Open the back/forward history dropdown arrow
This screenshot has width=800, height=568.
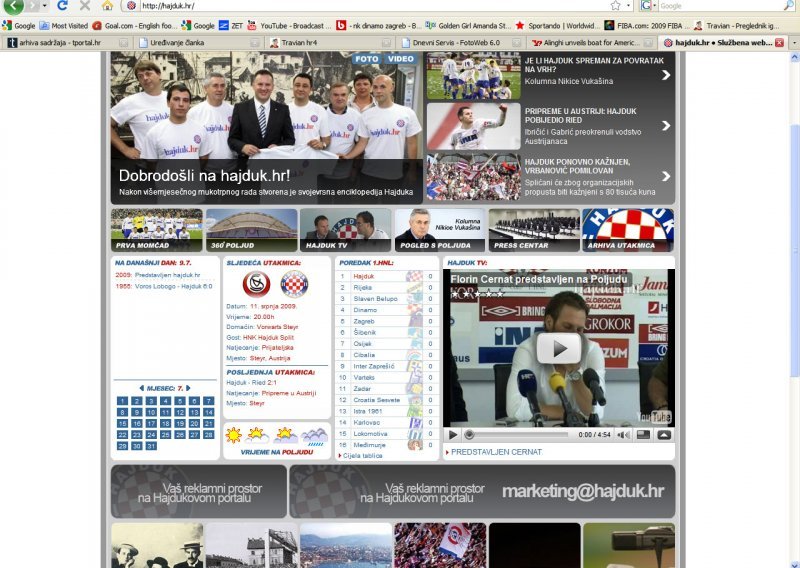click(x=45, y=6)
